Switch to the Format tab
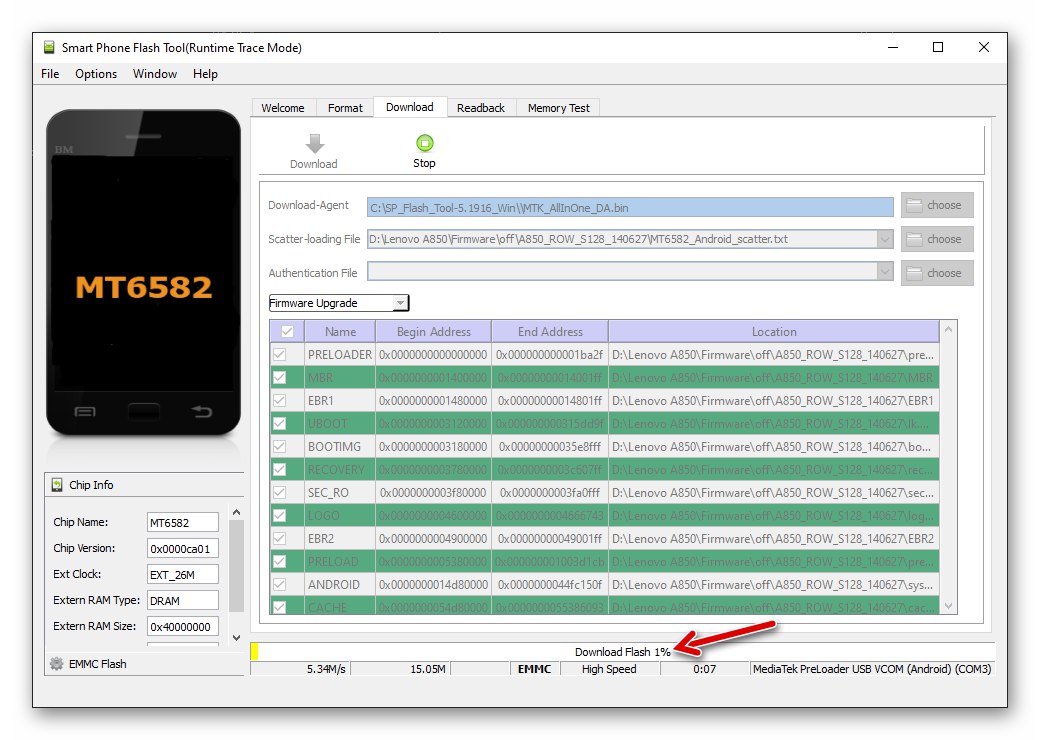This screenshot has width=1040, height=740. pyautogui.click(x=345, y=107)
